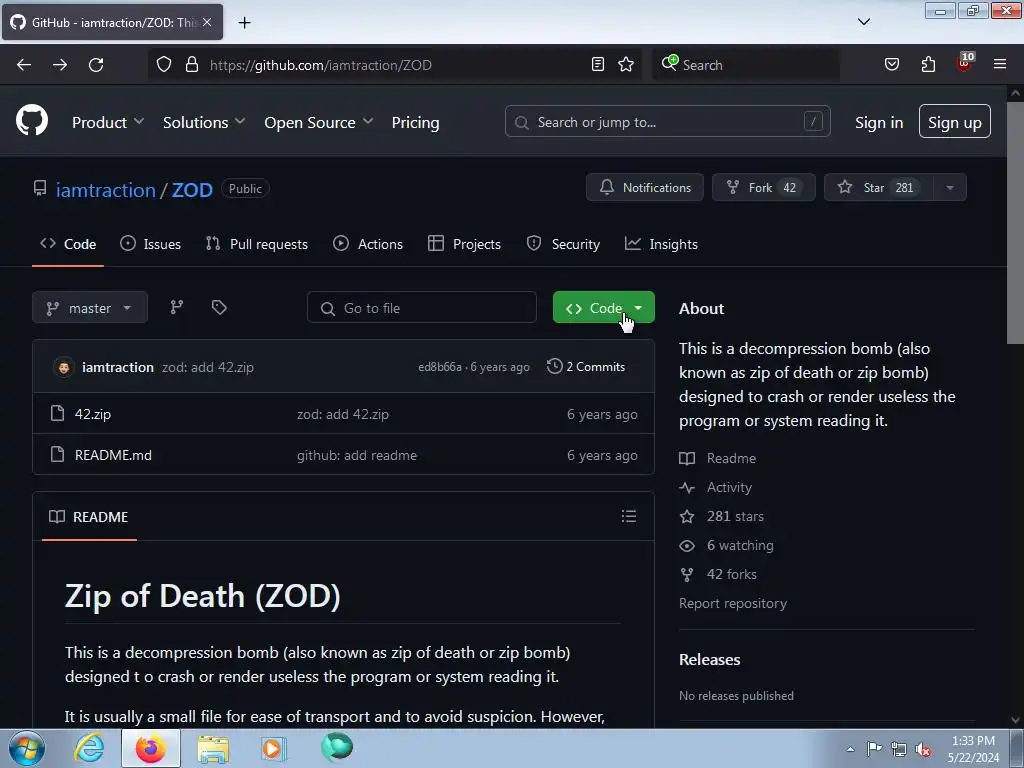This screenshot has height=768, width=1024.
Task: Switch to the Actions tab
Action: pos(368,244)
